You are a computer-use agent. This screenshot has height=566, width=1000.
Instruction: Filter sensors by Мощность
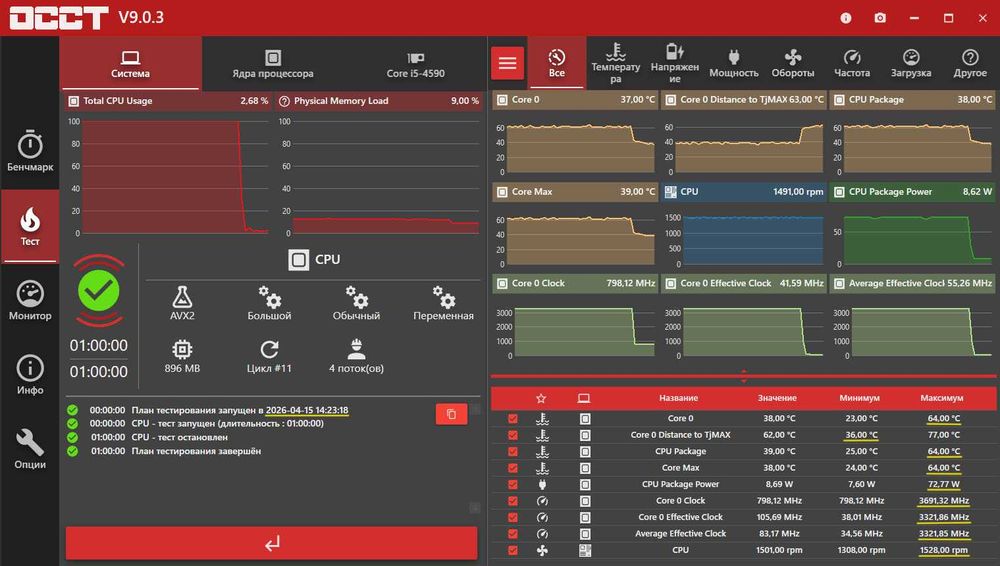coord(733,63)
